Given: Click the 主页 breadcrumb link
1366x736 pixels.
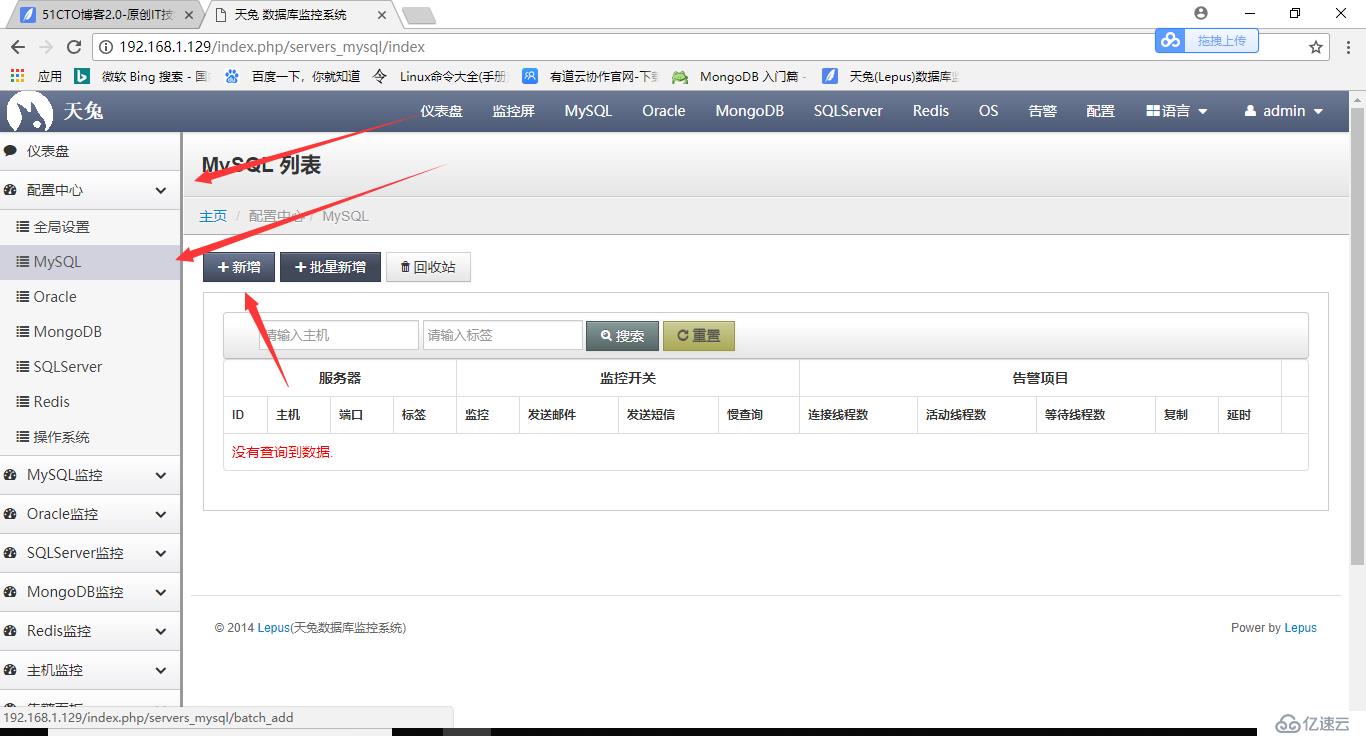Looking at the screenshot, I should (213, 216).
